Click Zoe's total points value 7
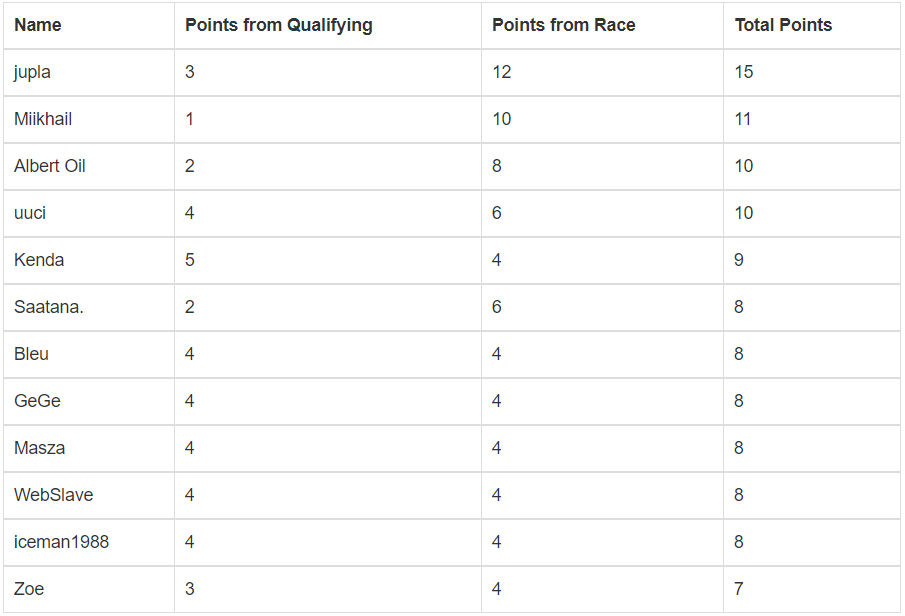 tap(739, 589)
